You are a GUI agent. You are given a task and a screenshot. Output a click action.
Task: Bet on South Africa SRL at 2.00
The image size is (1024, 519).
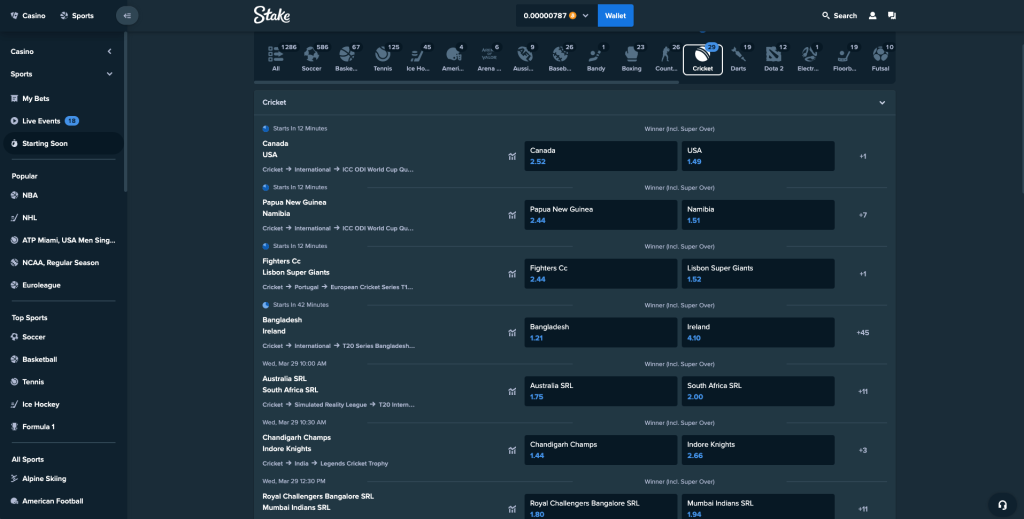tap(758, 391)
